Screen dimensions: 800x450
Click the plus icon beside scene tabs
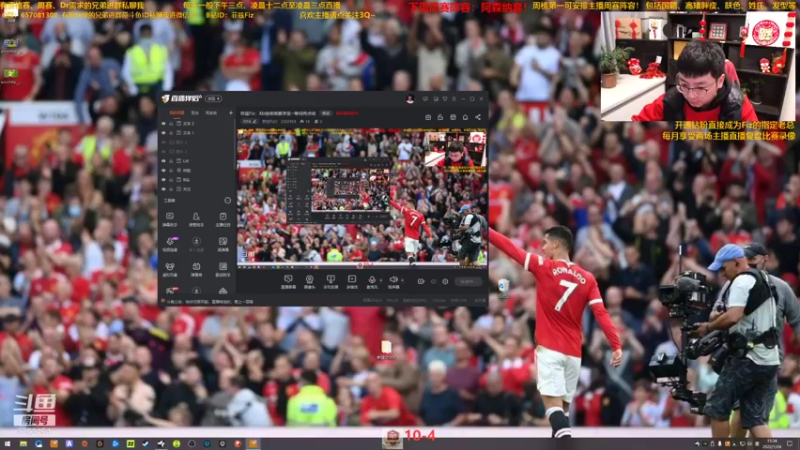pyautogui.click(x=231, y=113)
